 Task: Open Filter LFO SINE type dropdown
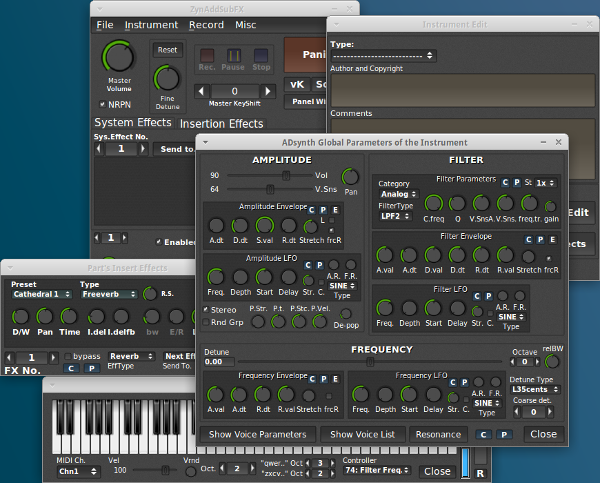click(511, 317)
